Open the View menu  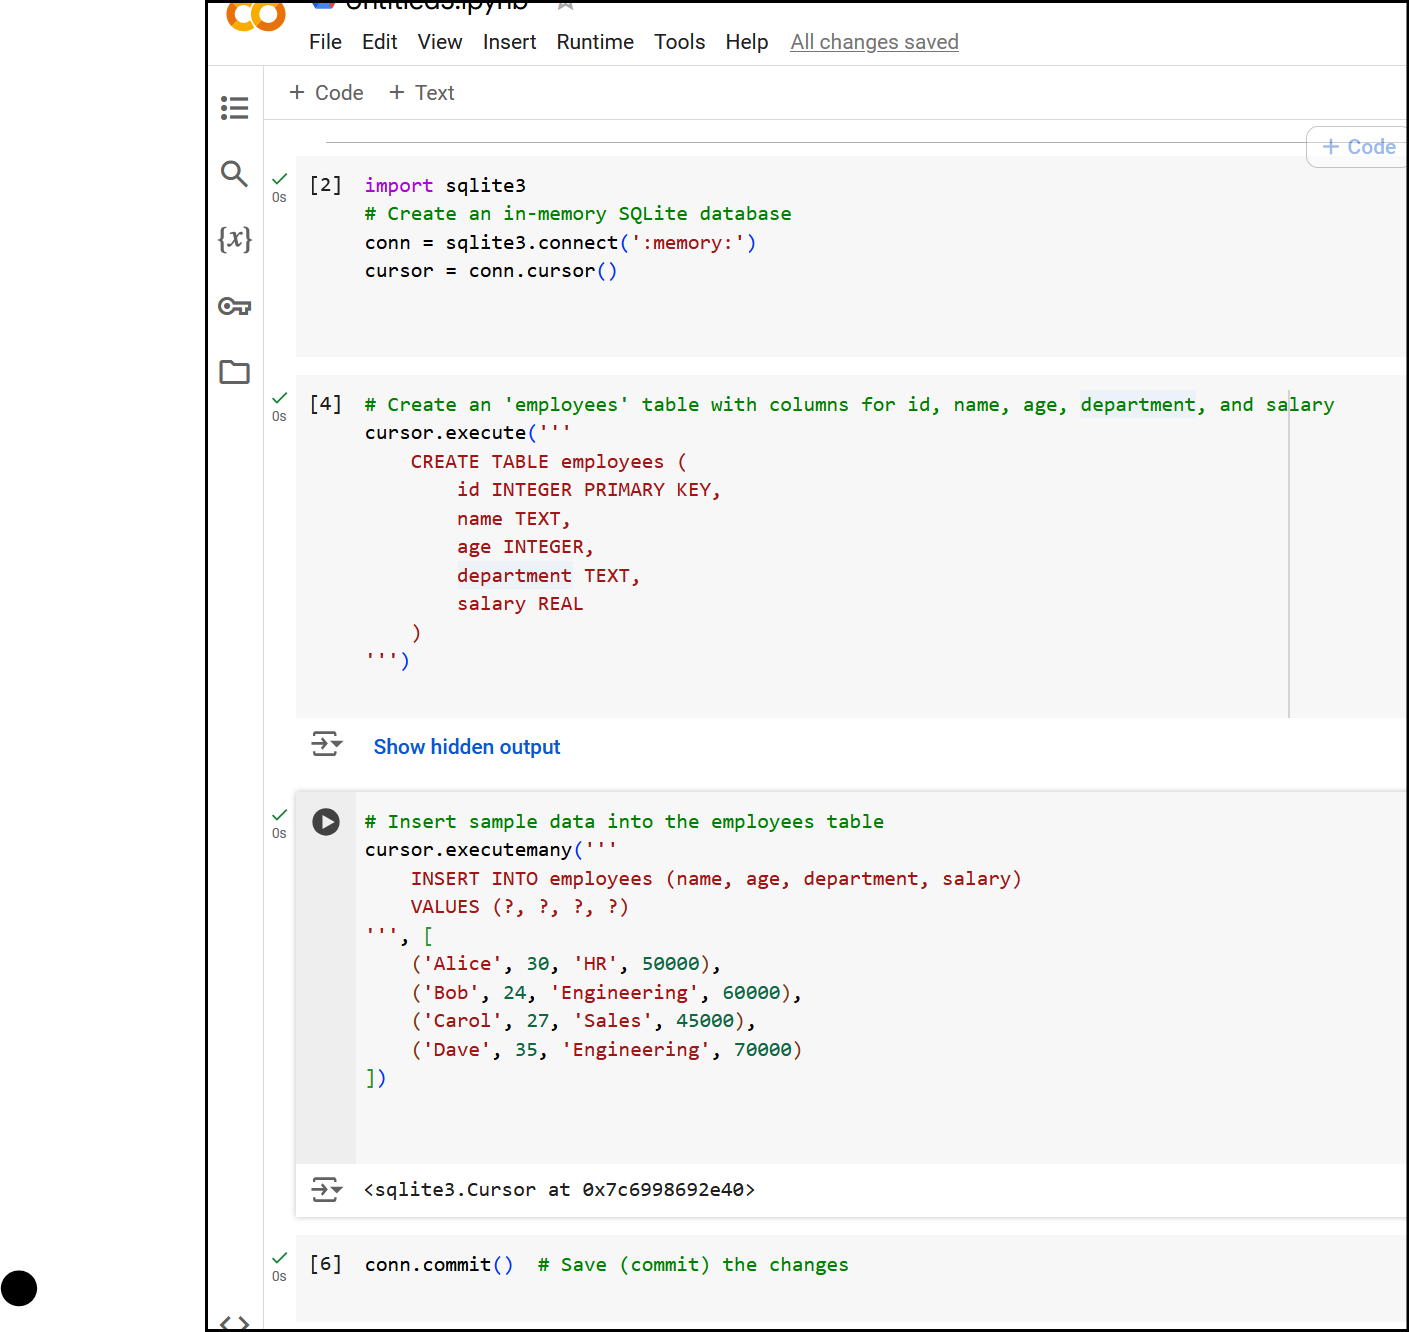tap(440, 42)
